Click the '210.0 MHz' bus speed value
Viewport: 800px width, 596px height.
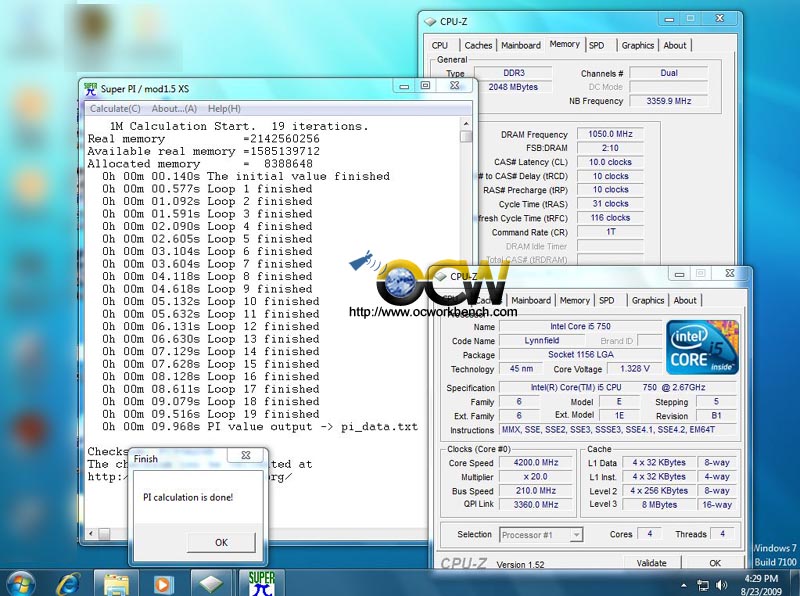tap(536, 491)
